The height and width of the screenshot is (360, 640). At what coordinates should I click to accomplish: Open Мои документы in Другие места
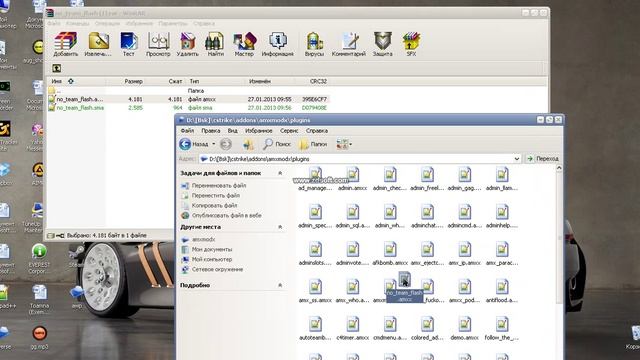tap(212, 249)
